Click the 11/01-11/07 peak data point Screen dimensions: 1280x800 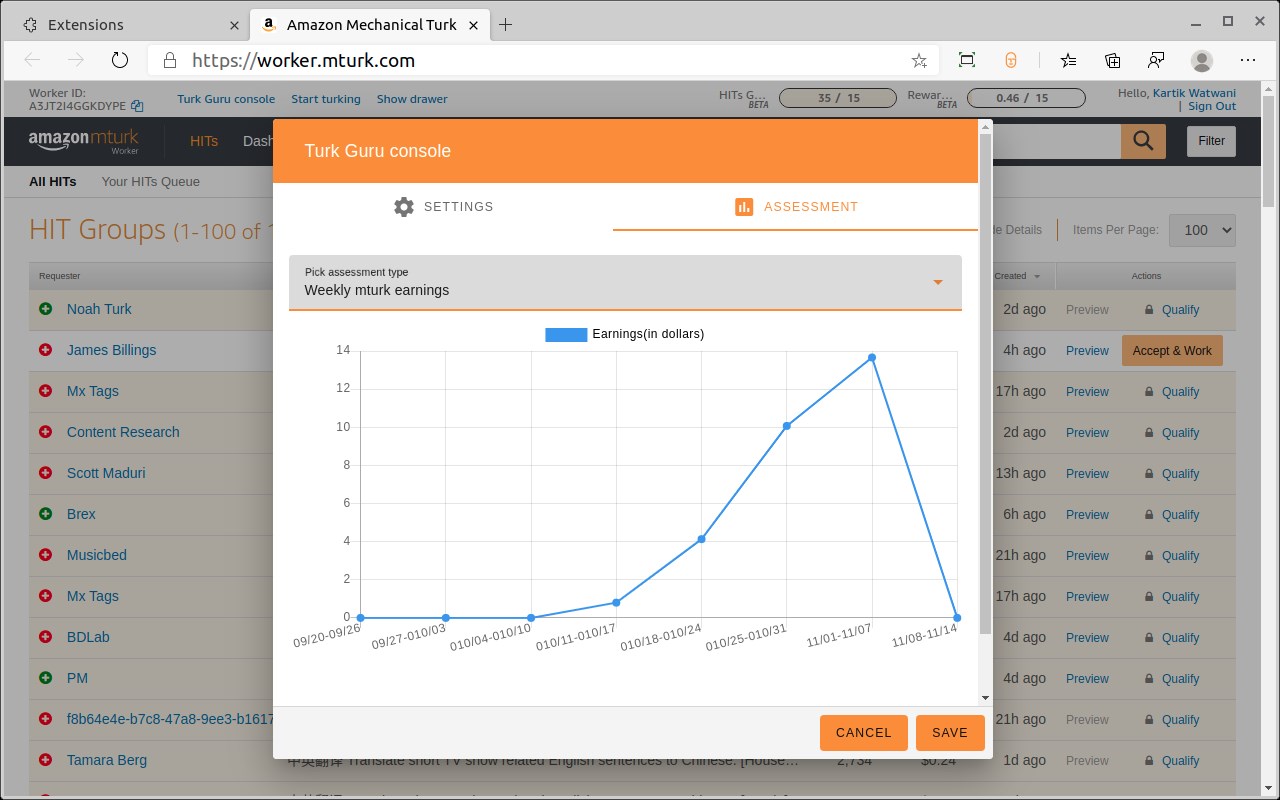(x=872, y=358)
